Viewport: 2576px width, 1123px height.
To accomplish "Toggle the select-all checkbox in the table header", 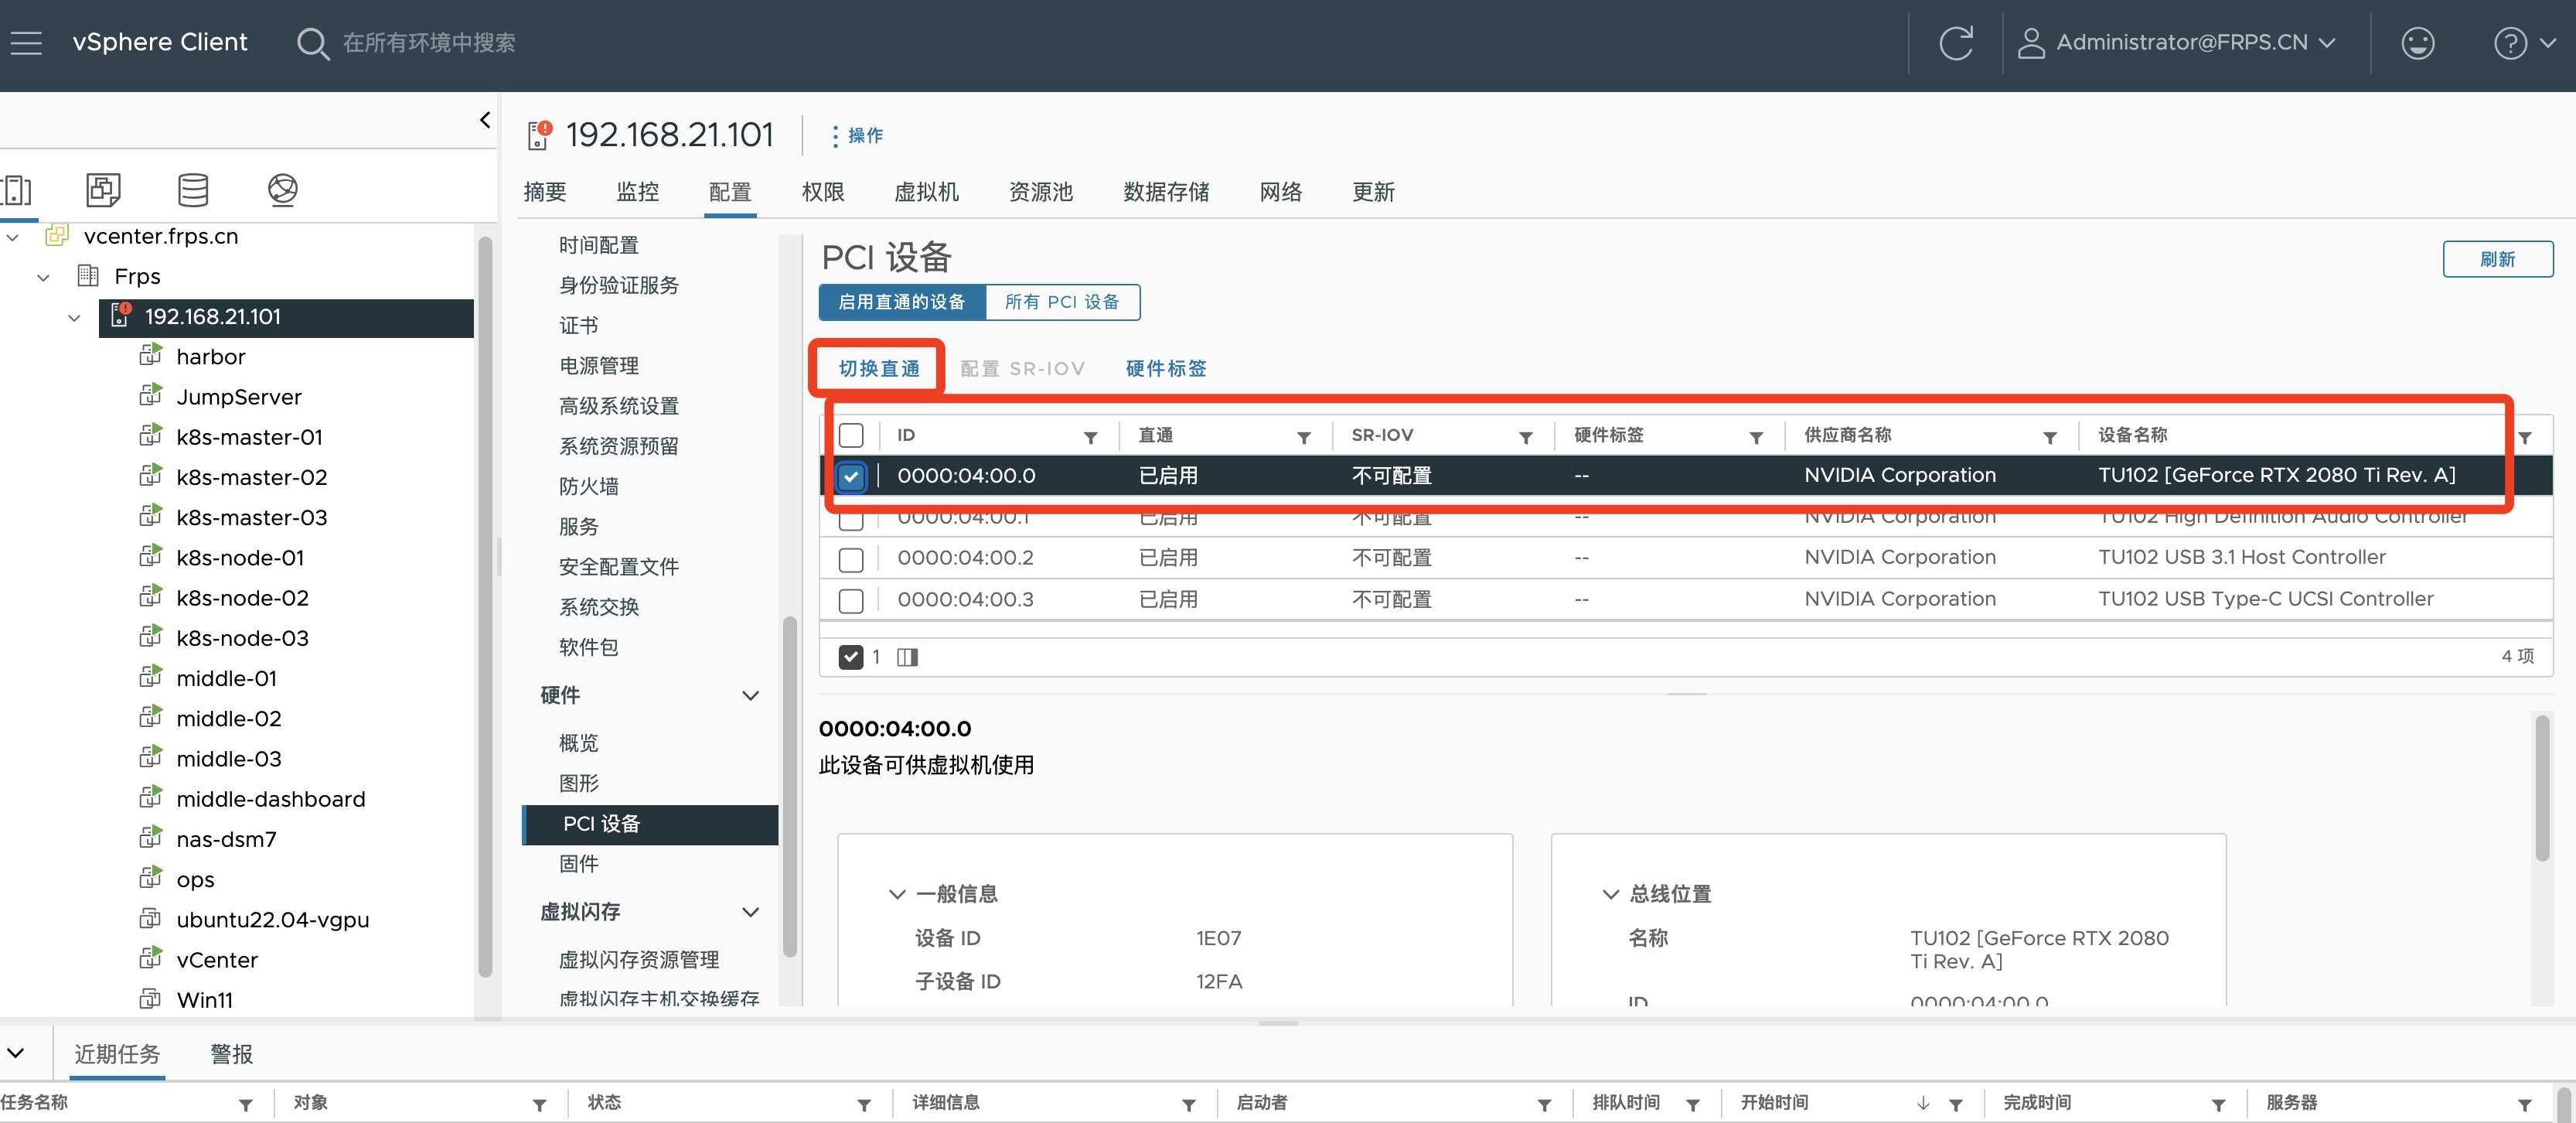I will [851, 436].
